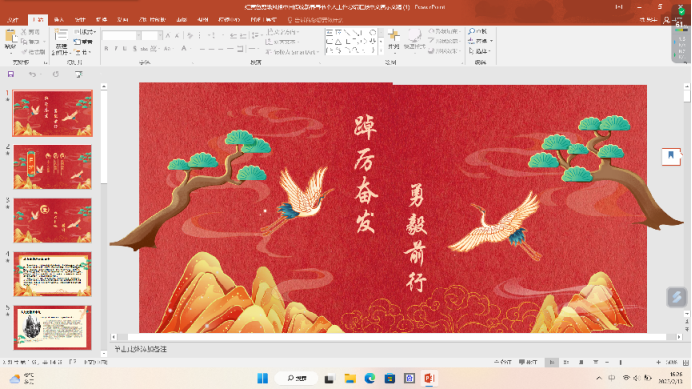Toggle the notes pane in status bar
This screenshot has height=389, width=692.
coord(502,362)
